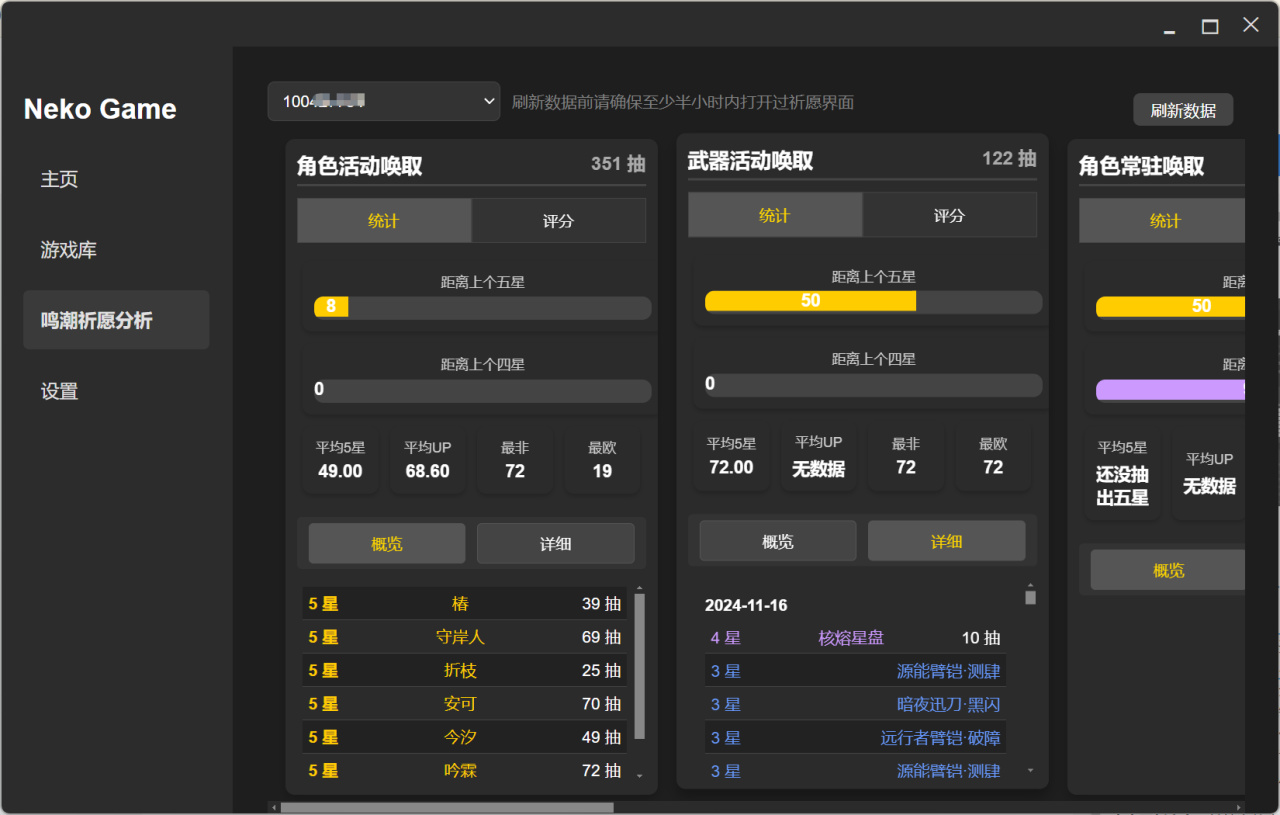This screenshot has width=1280, height=815.
Task: Click the five-star progress bar showing 8
Action: [x=482, y=307]
